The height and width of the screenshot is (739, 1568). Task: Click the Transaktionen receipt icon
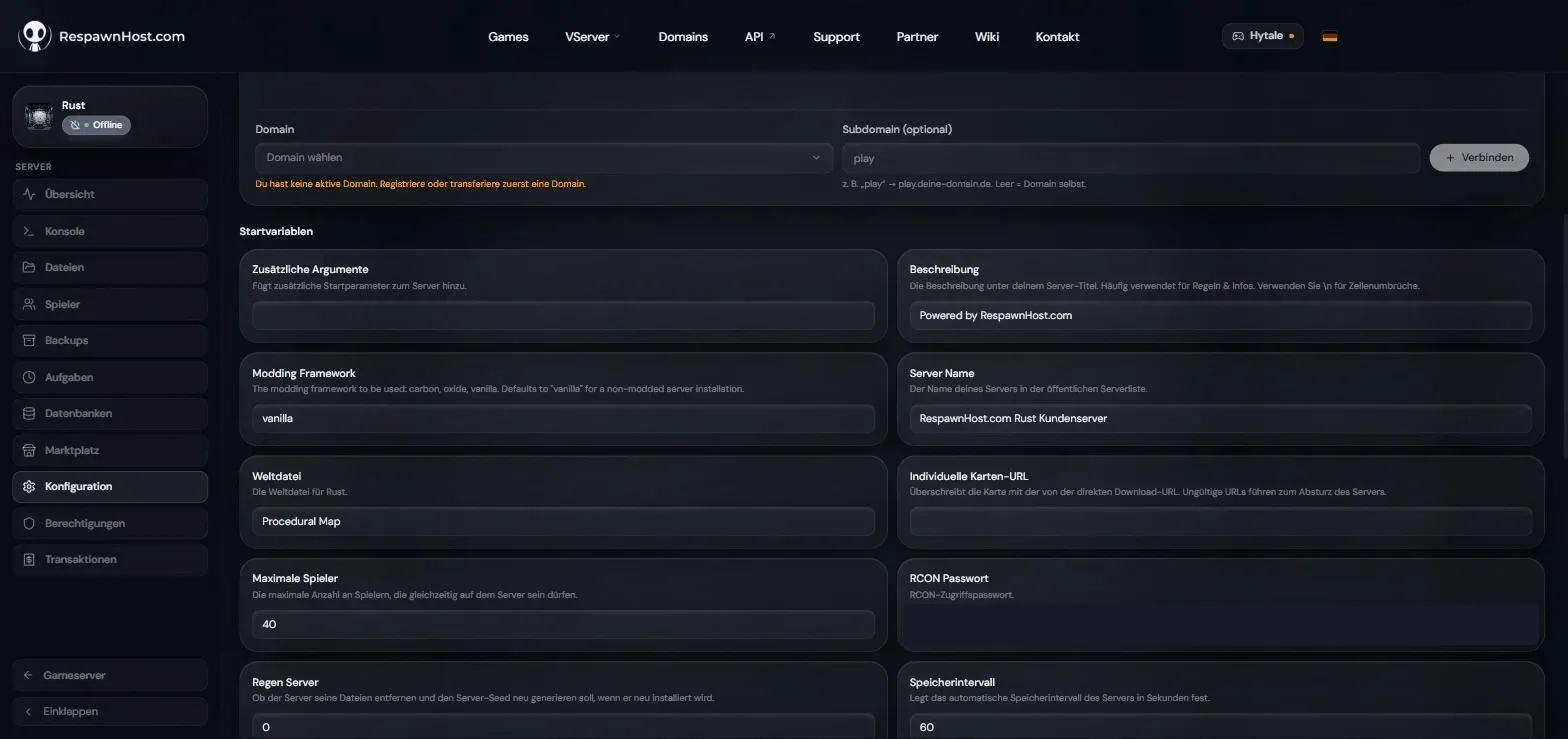tap(29, 559)
